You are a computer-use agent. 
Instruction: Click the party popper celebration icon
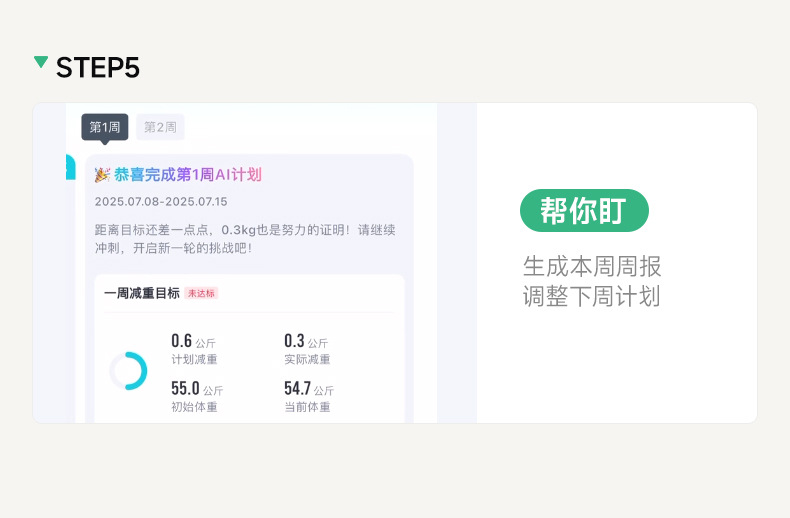click(x=102, y=175)
